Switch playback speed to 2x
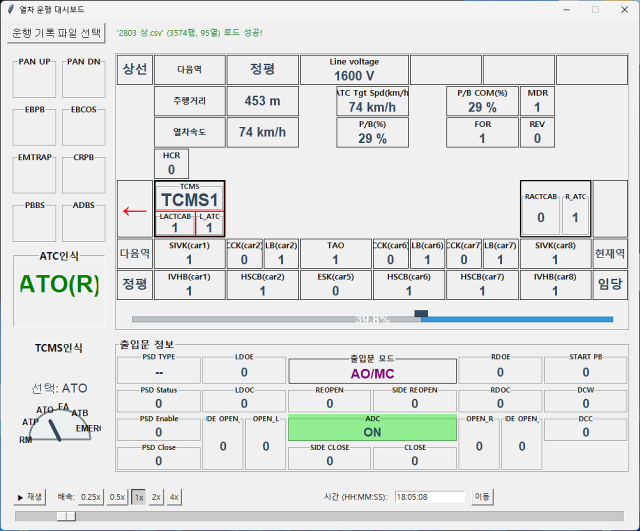Viewport: 640px width, 531px height. pos(156,496)
